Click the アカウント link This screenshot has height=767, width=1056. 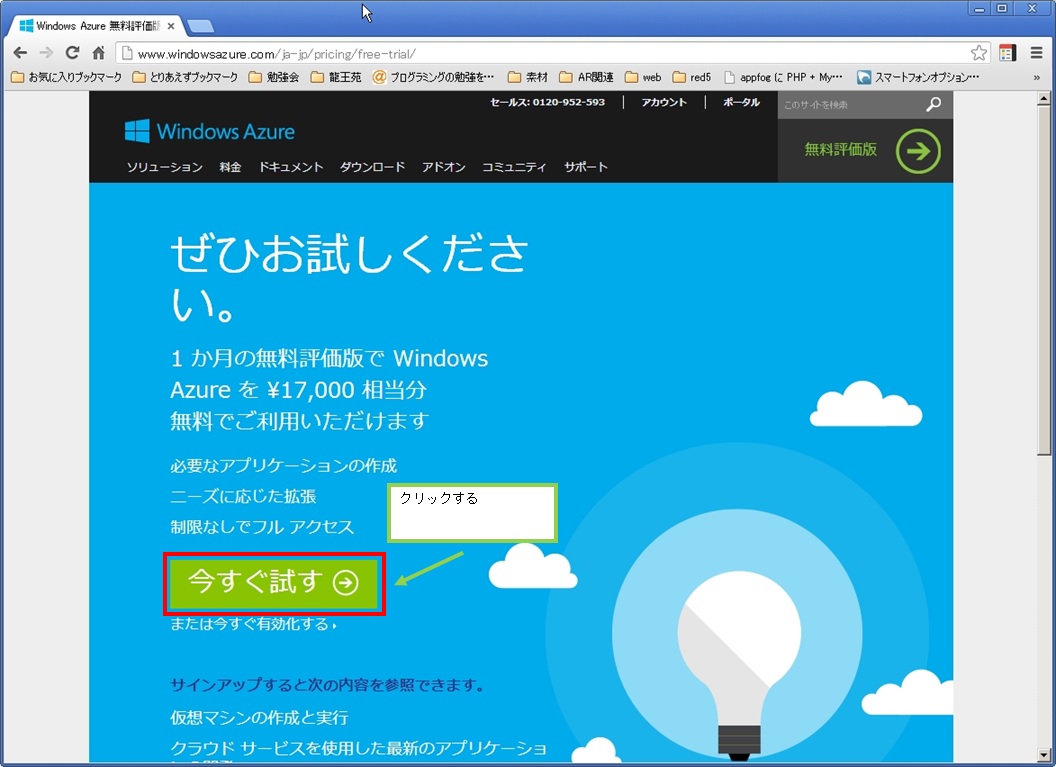click(664, 102)
